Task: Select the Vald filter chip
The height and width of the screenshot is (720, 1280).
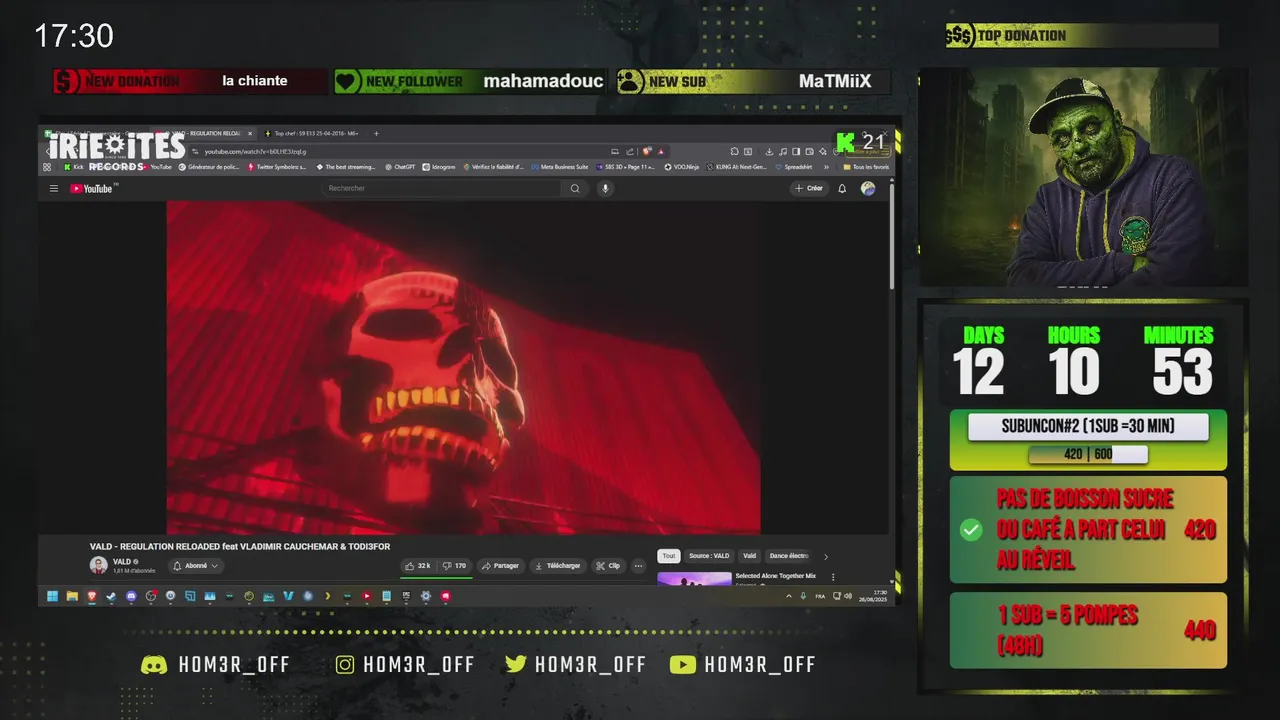Action: [750, 556]
